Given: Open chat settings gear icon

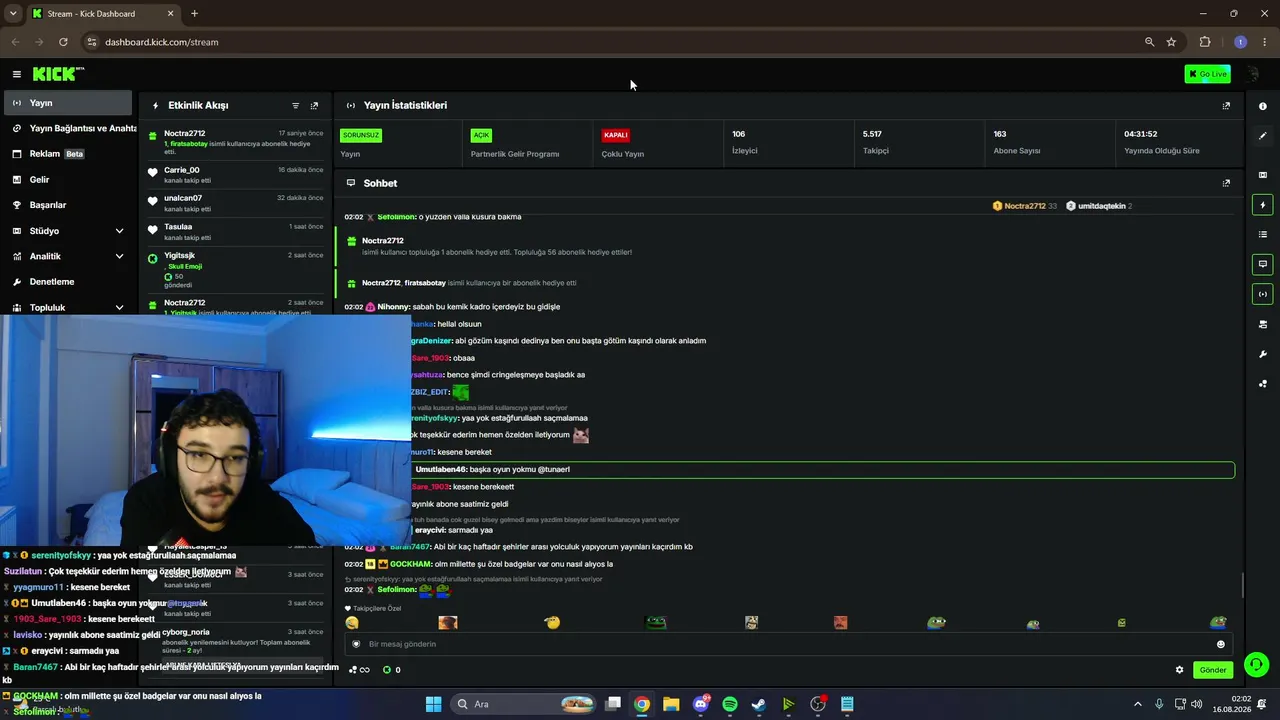Looking at the screenshot, I should (x=1179, y=670).
